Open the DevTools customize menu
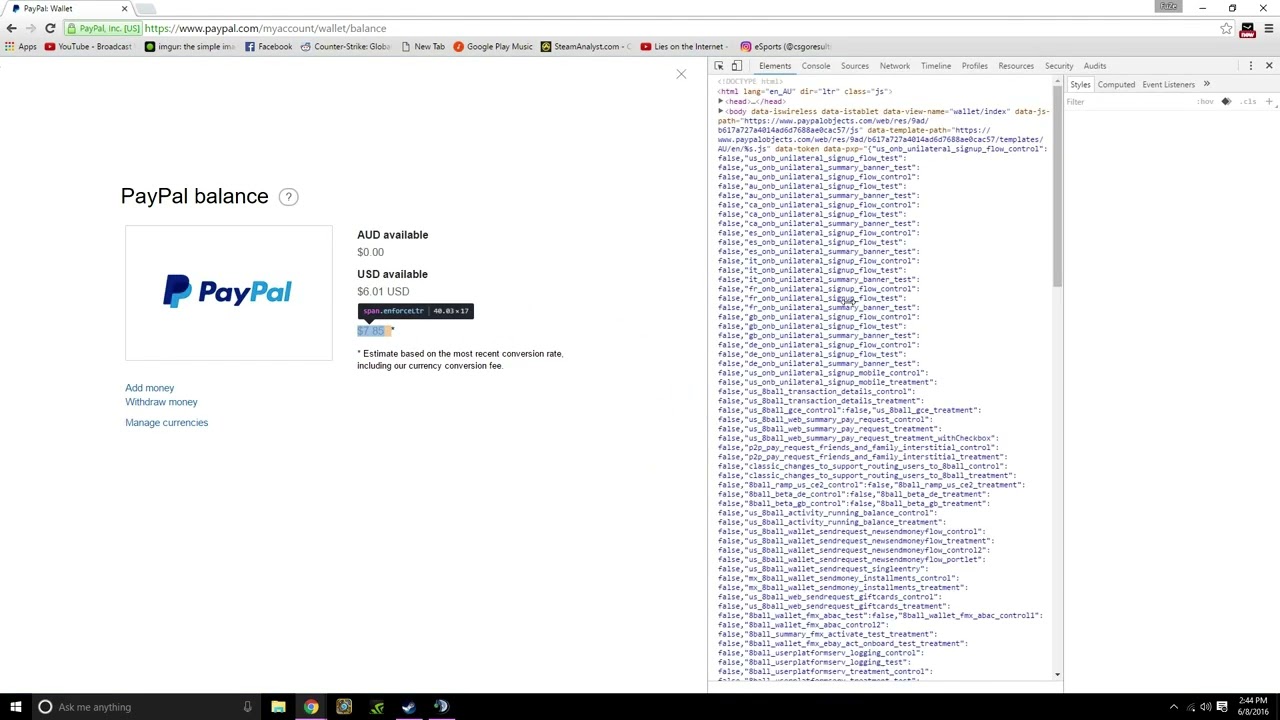This screenshot has width=1280, height=720. coord(1251,66)
